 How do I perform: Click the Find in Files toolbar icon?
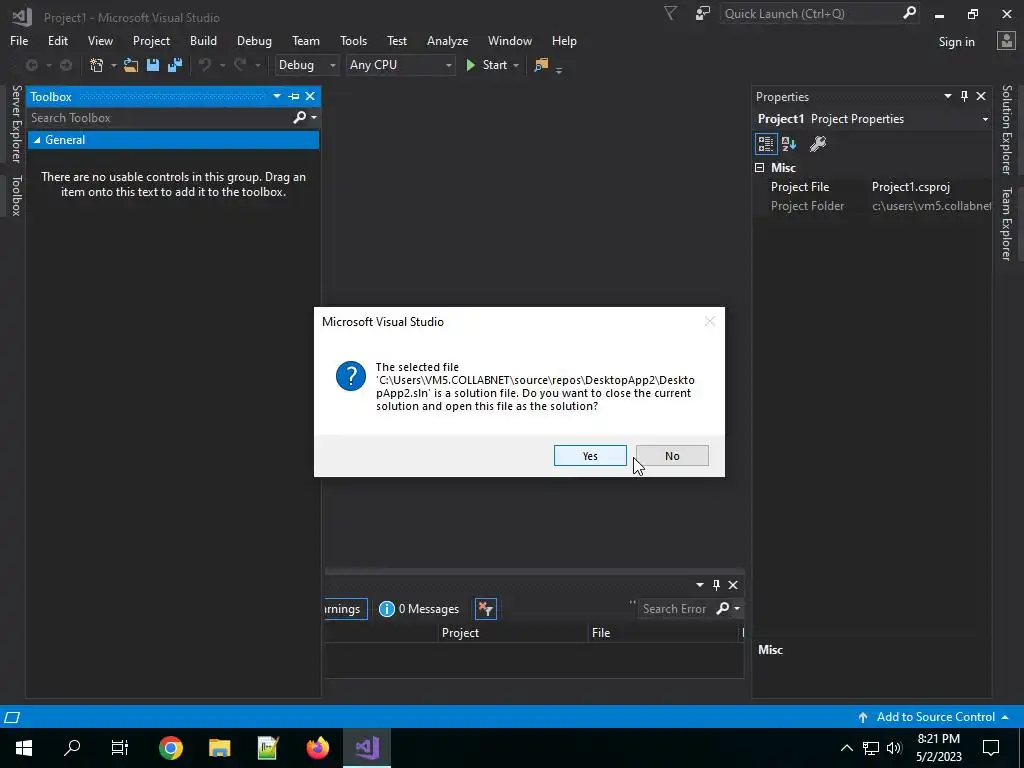click(x=541, y=65)
